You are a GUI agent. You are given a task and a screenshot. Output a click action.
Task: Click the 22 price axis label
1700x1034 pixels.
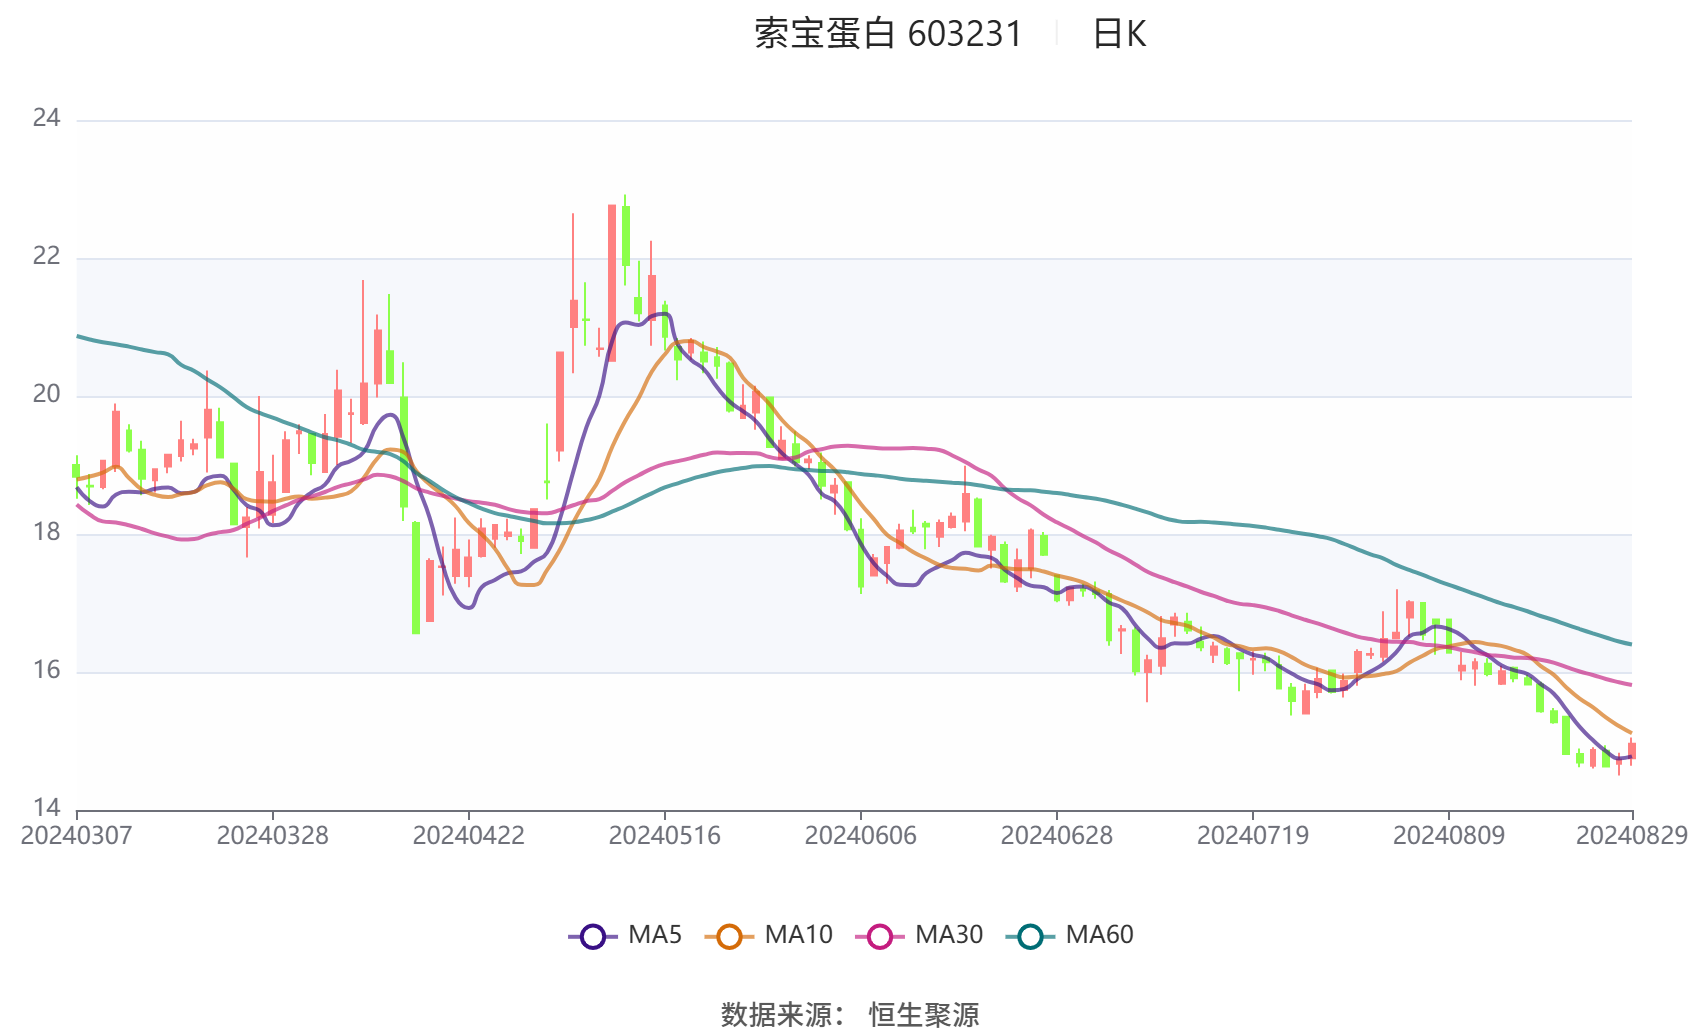pos(46,257)
